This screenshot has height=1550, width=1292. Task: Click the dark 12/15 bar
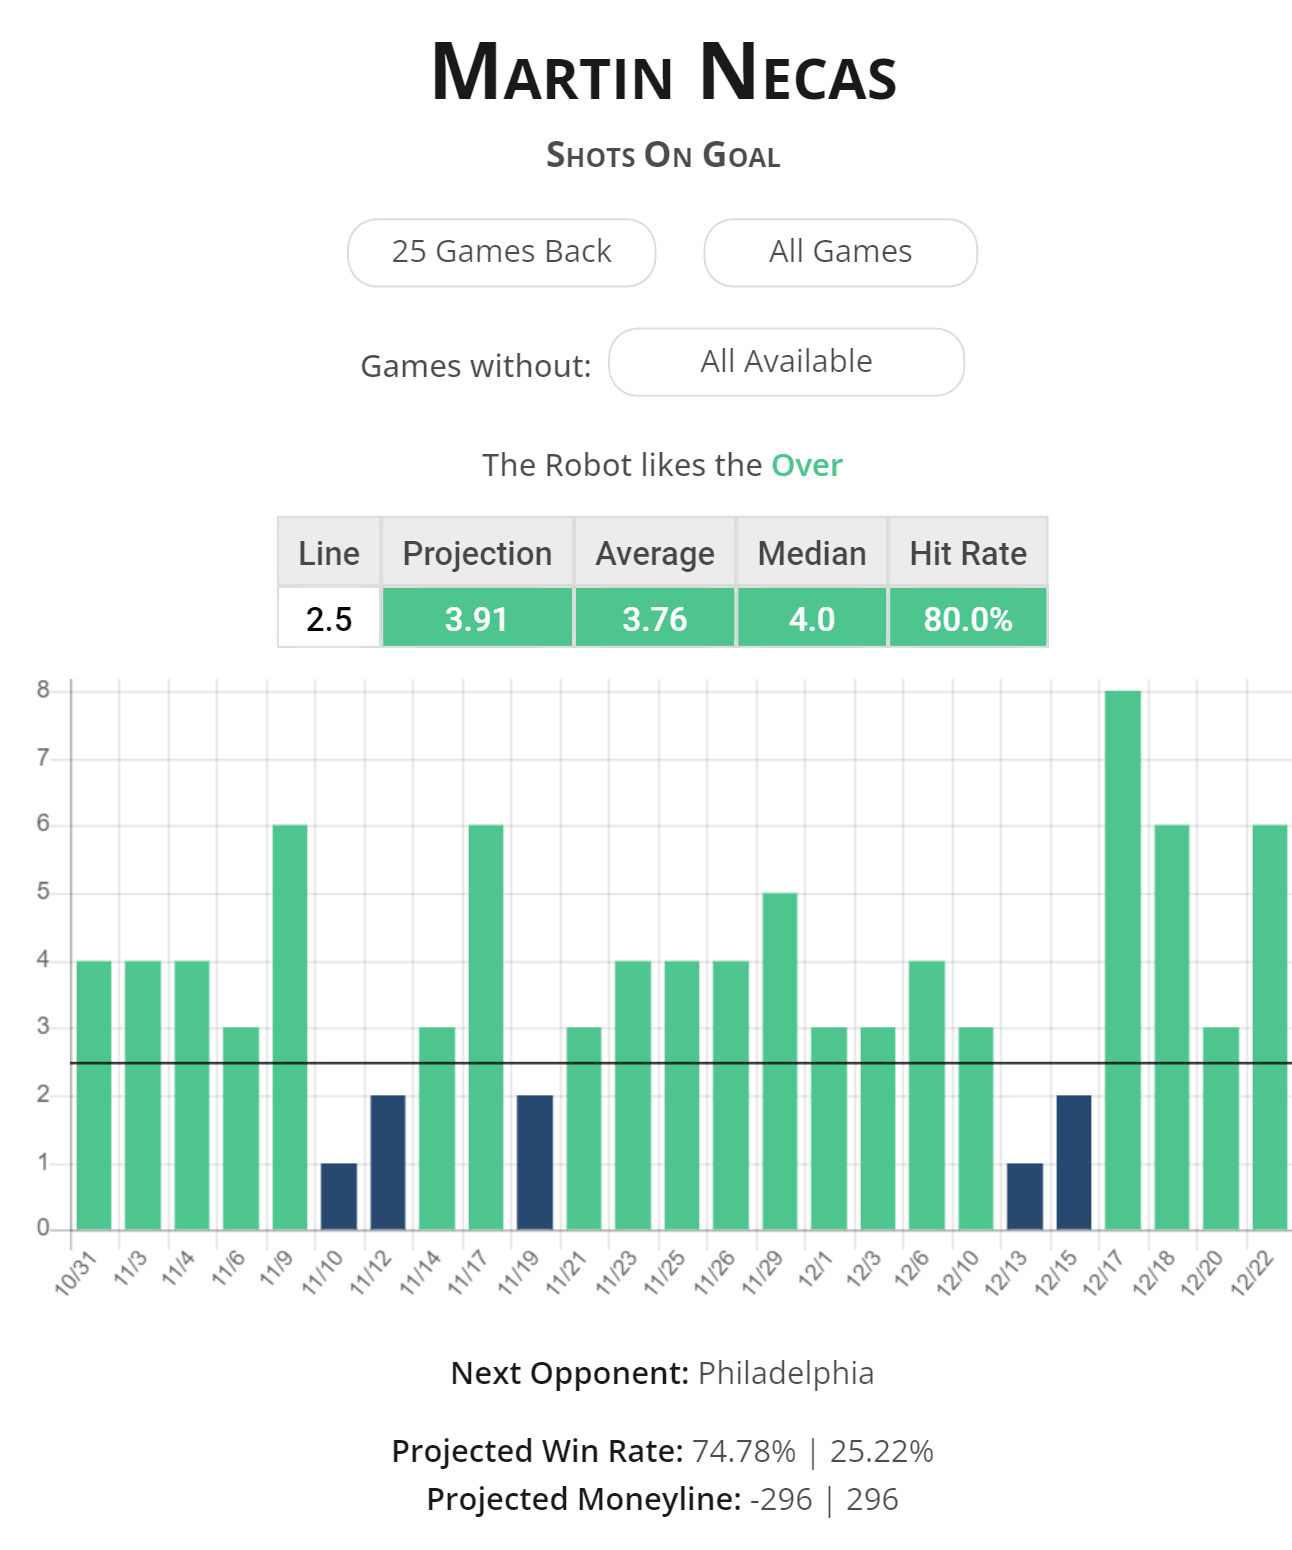point(1074,1163)
